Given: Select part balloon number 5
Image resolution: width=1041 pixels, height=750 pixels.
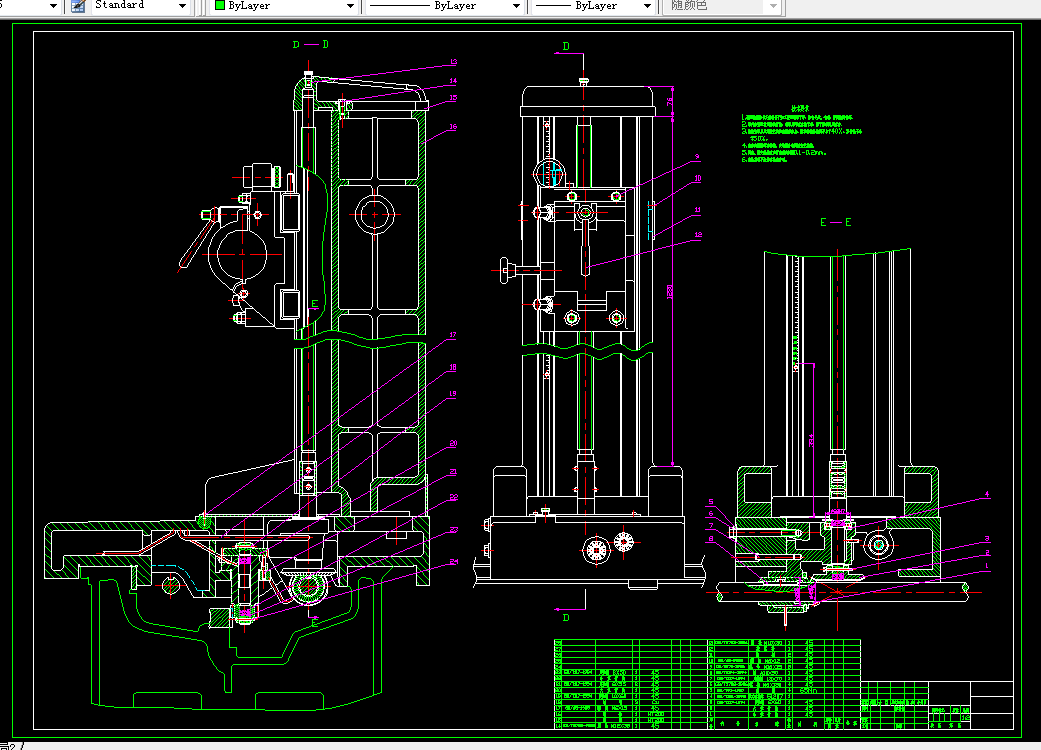Looking at the screenshot, I should (x=711, y=502).
